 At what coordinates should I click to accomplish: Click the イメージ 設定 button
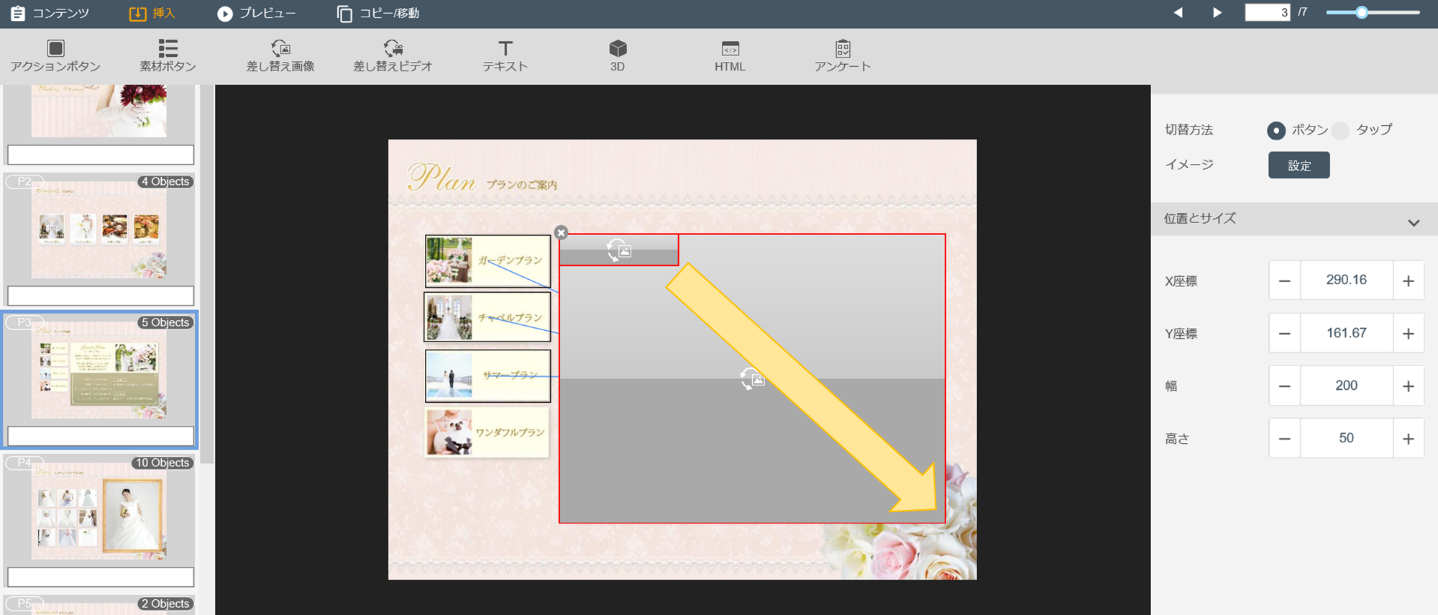tap(1298, 165)
